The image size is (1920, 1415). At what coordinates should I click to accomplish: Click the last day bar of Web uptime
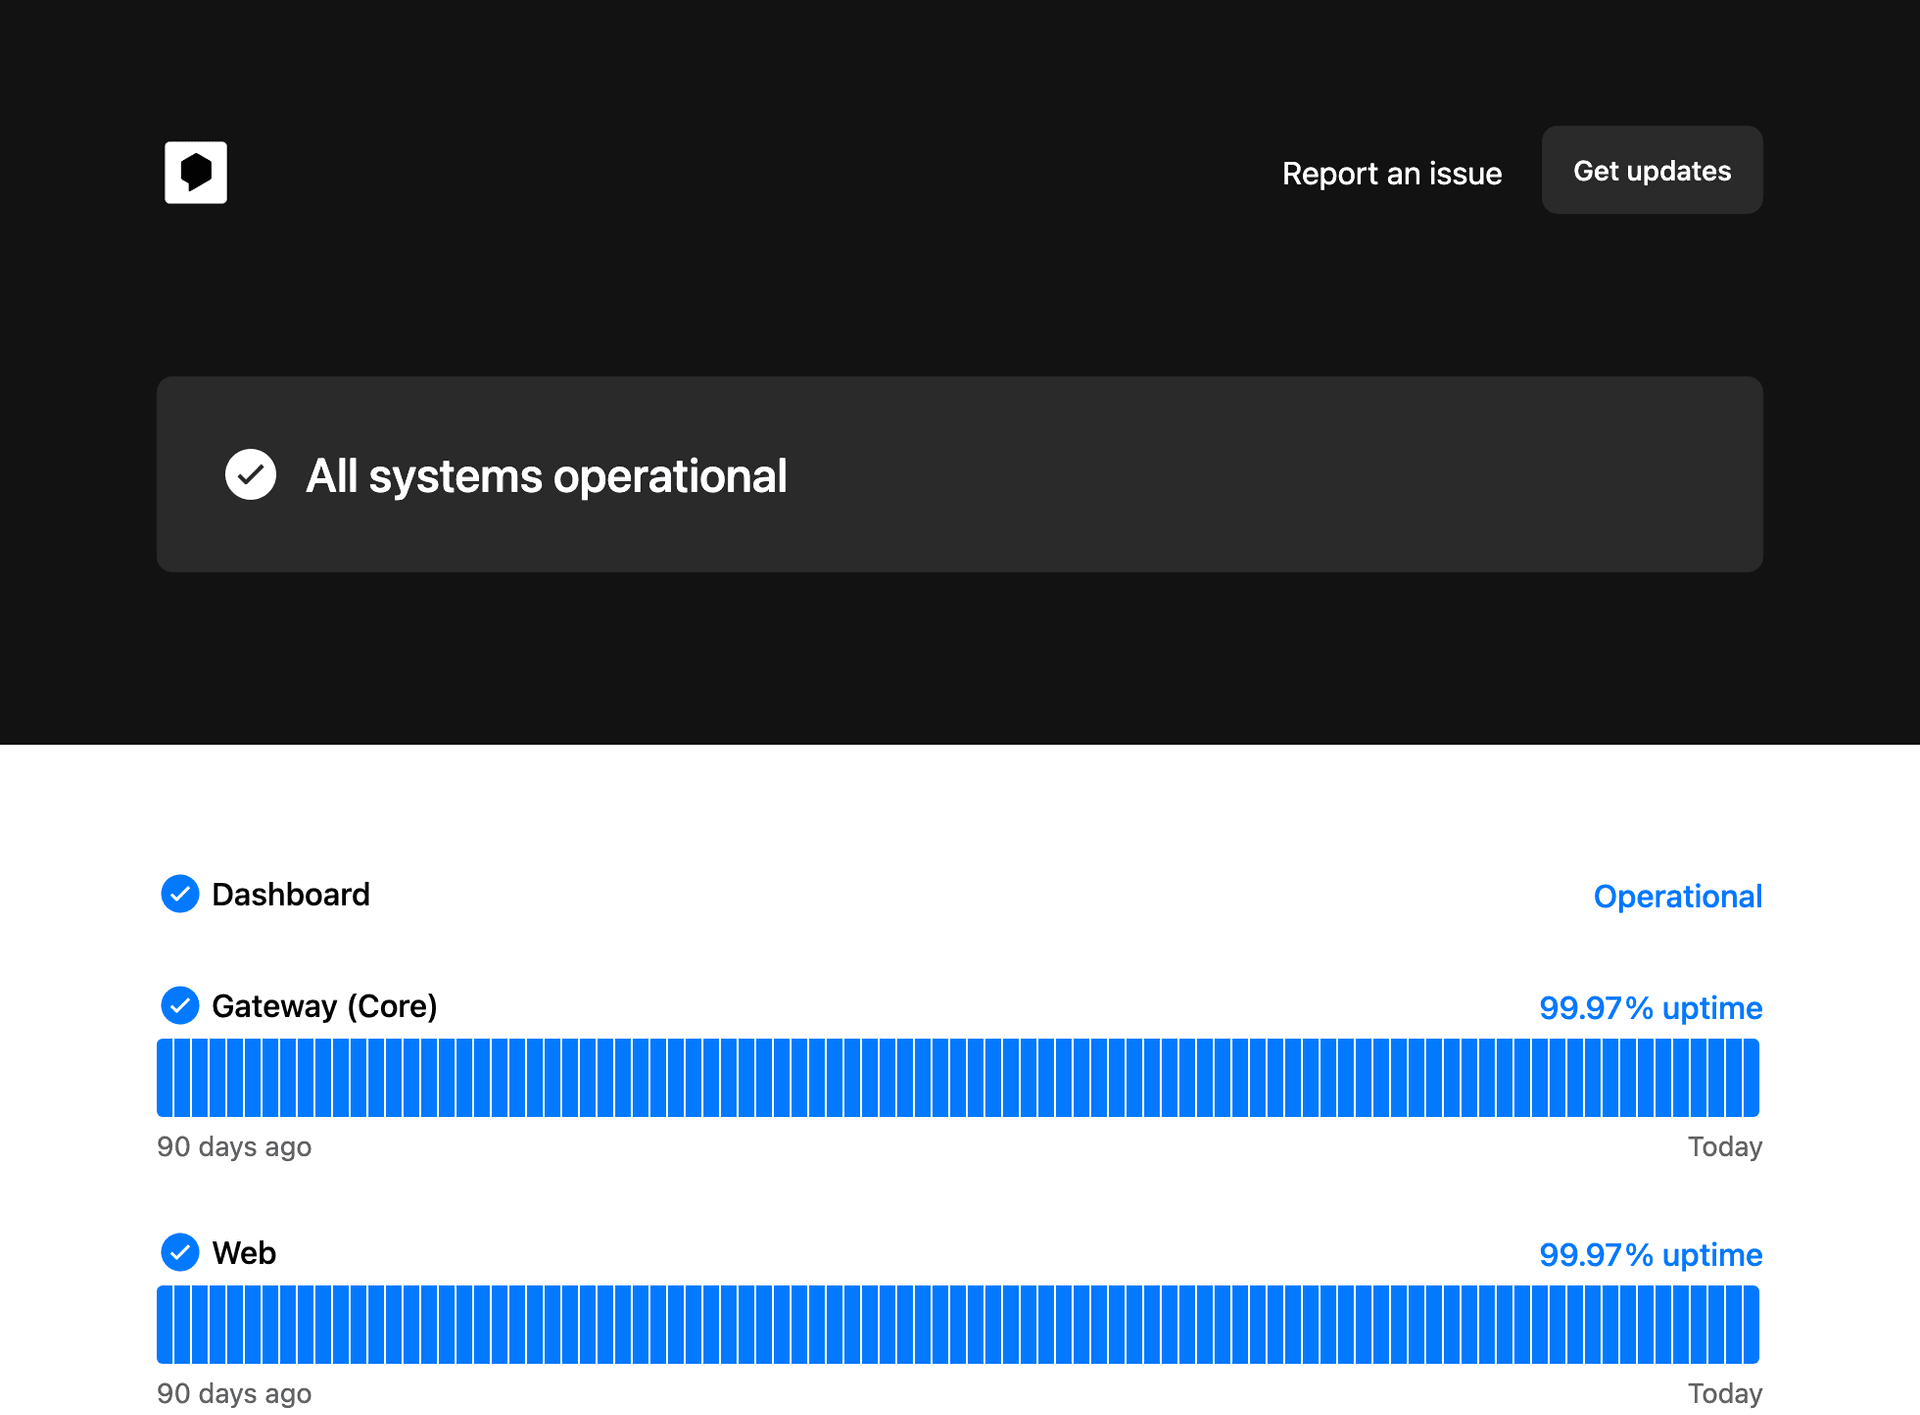[x=1751, y=1324]
